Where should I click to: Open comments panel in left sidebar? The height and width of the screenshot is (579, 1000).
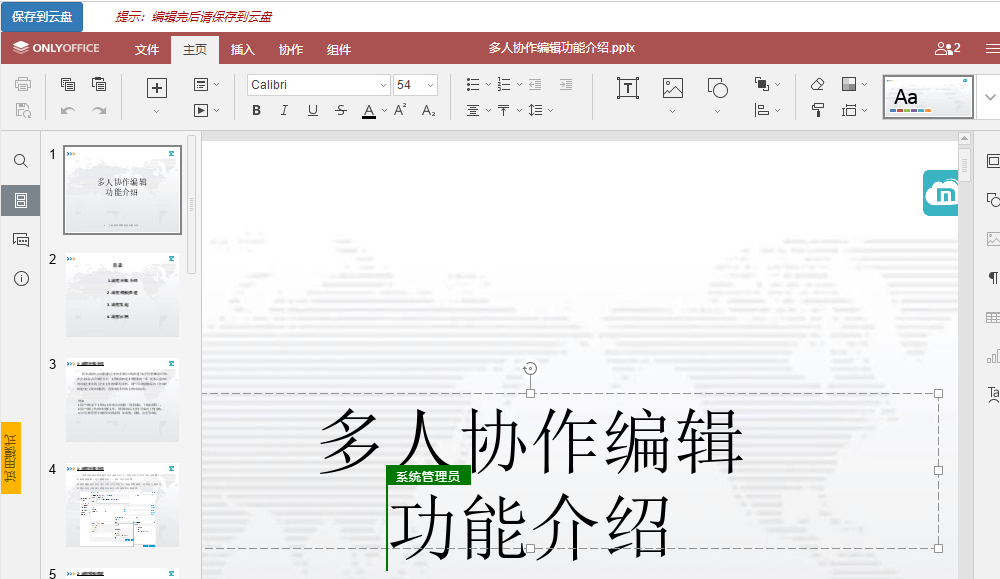(20, 240)
